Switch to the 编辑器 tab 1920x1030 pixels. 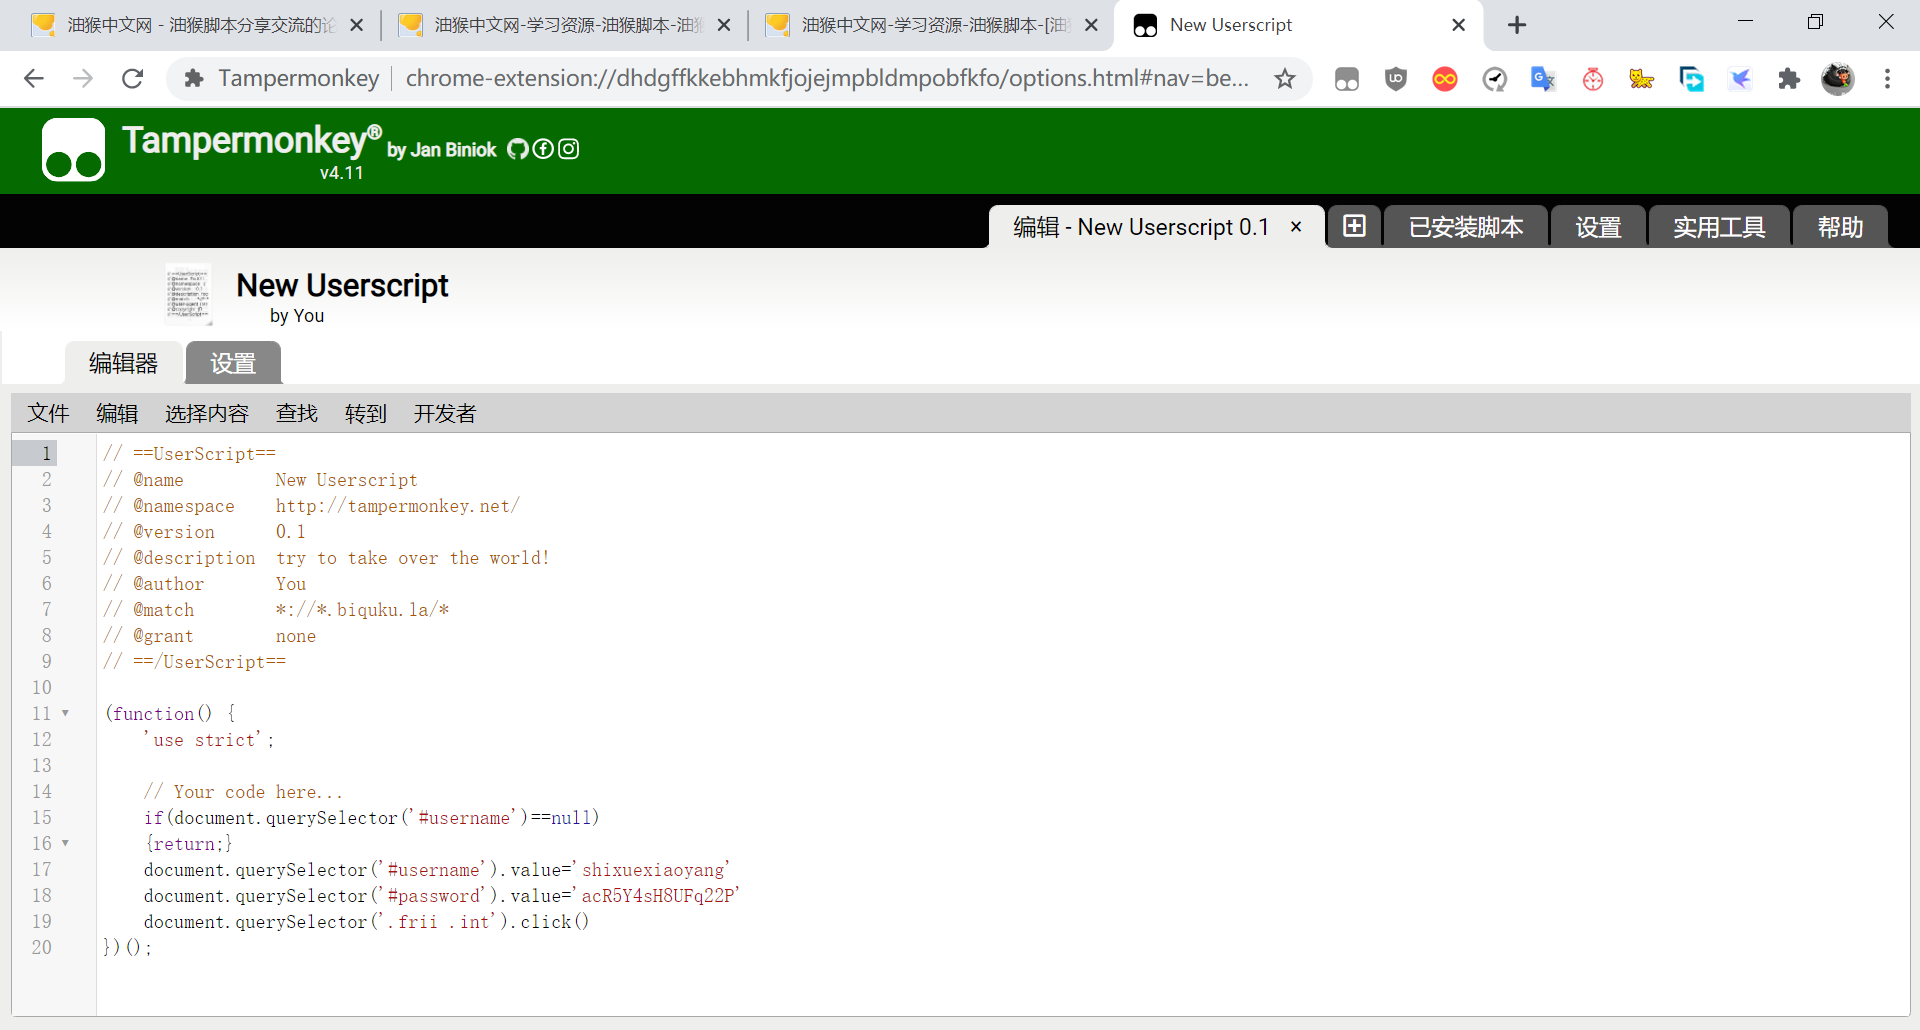(124, 363)
